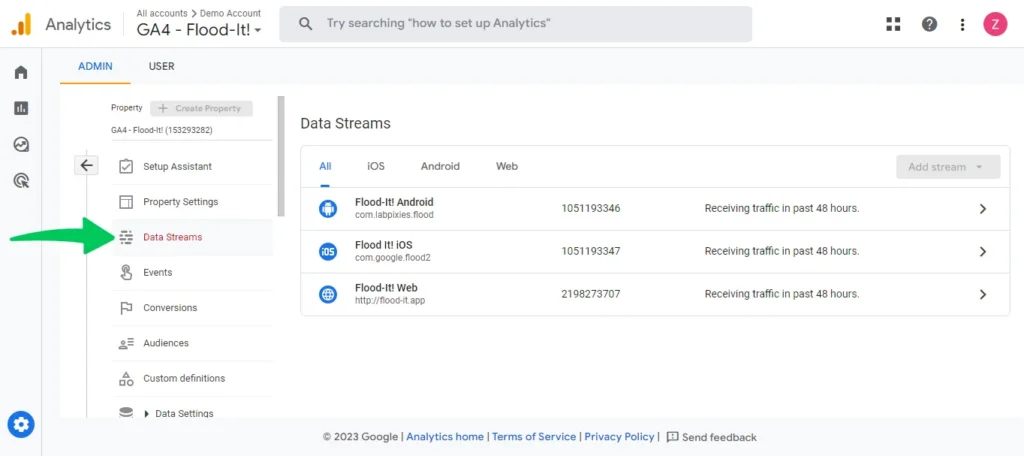The image size is (1024, 456).
Task: Select the Android streams tab
Action: (x=440, y=167)
